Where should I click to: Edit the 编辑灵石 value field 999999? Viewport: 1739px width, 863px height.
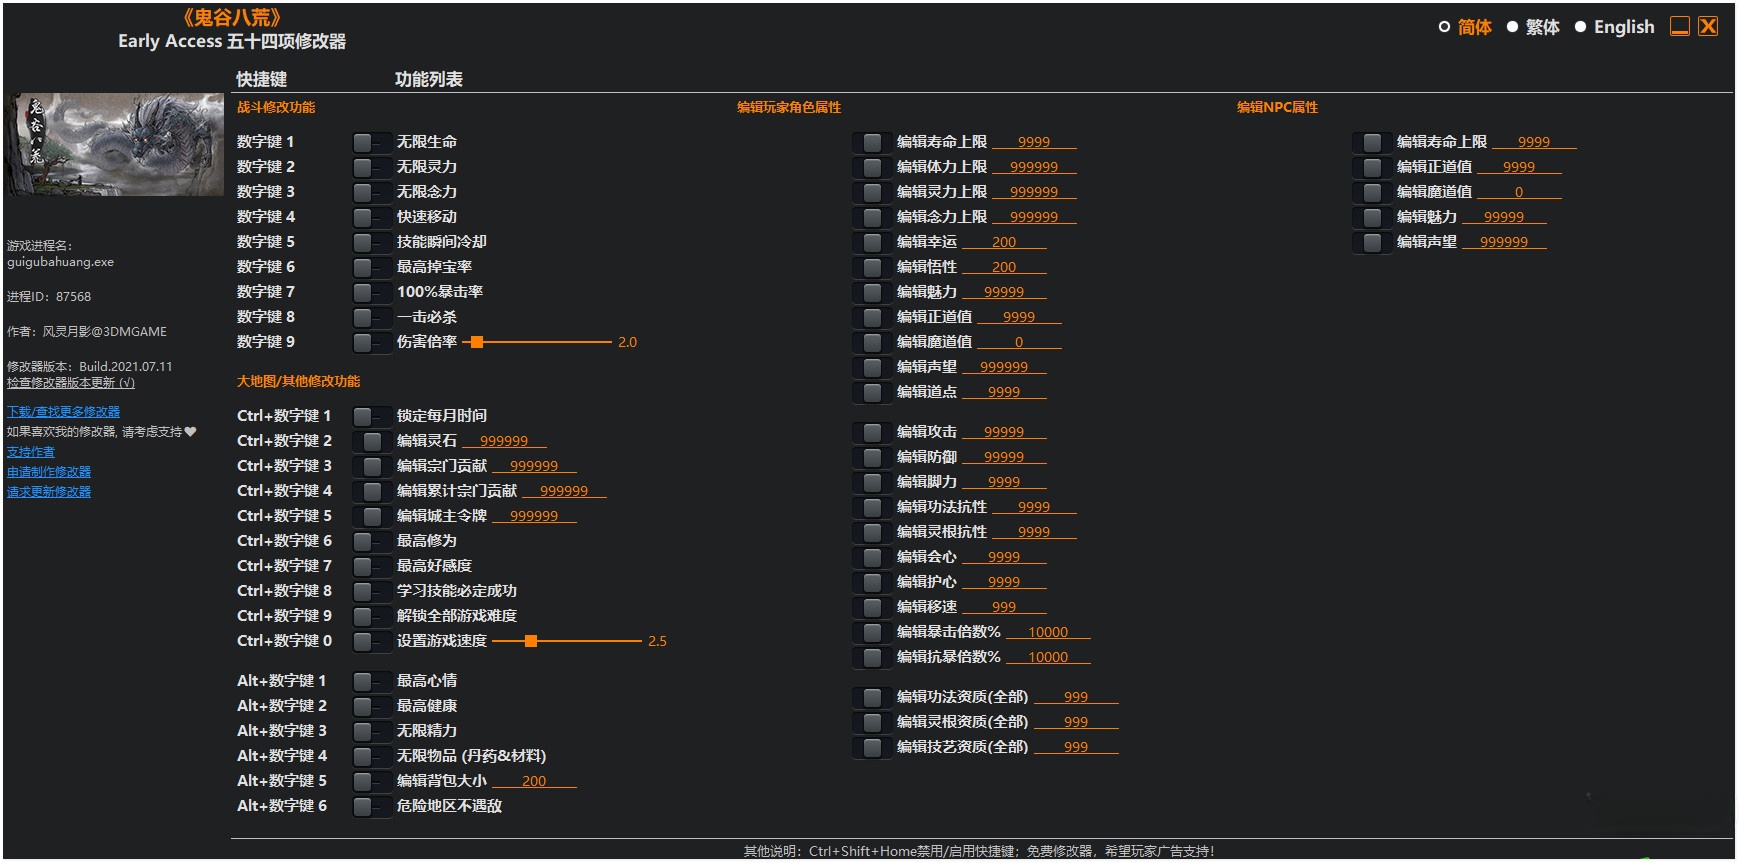point(504,441)
